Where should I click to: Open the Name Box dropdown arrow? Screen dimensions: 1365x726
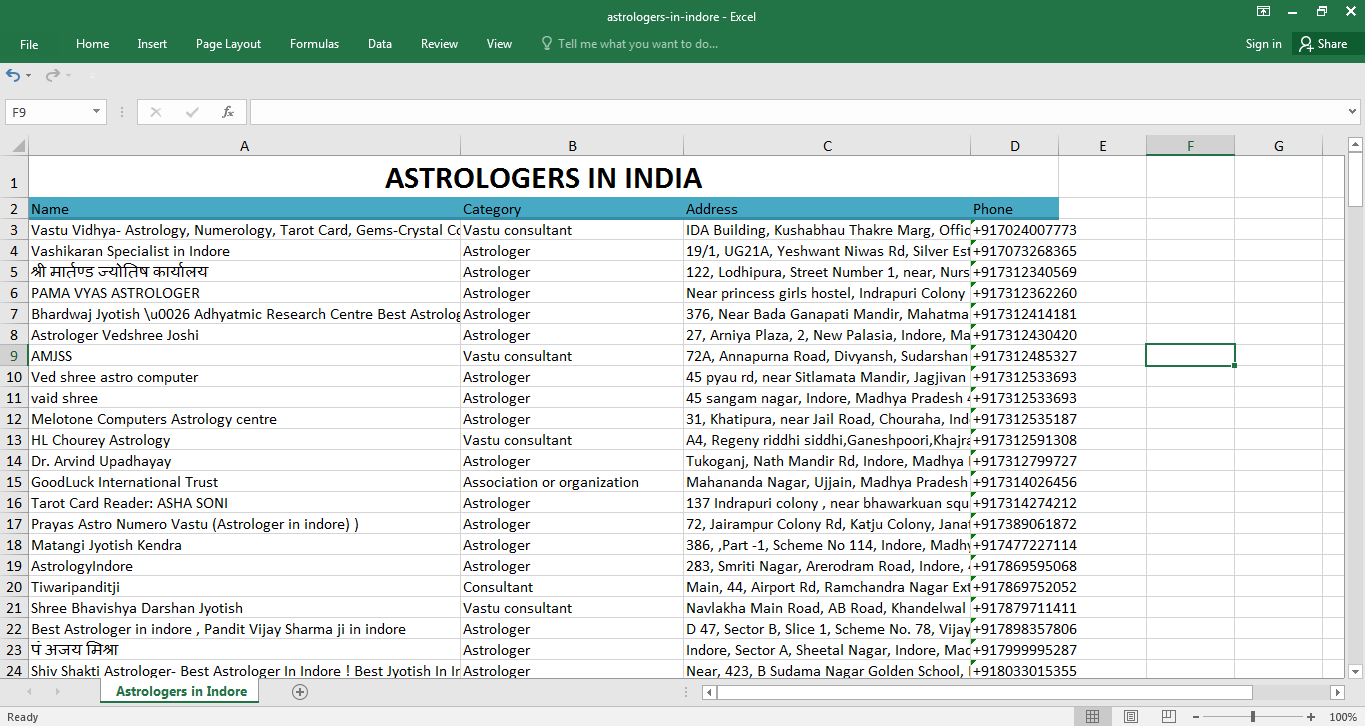97,112
